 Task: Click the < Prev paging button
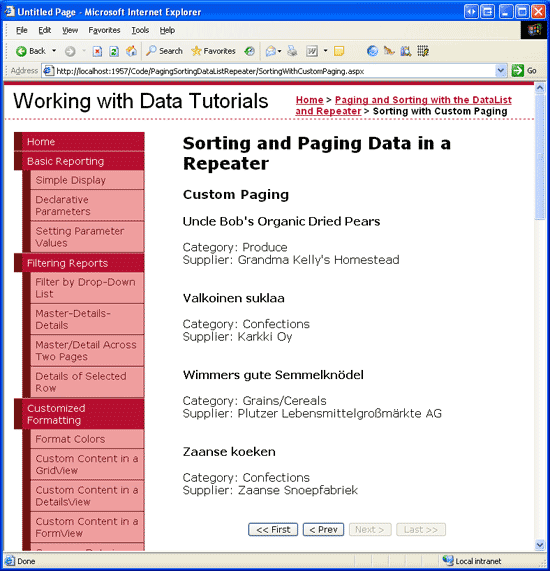323,529
